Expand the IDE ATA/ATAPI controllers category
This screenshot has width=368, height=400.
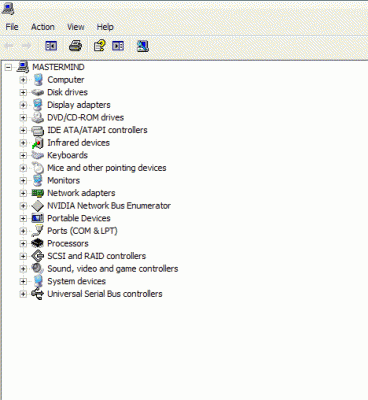[23, 130]
